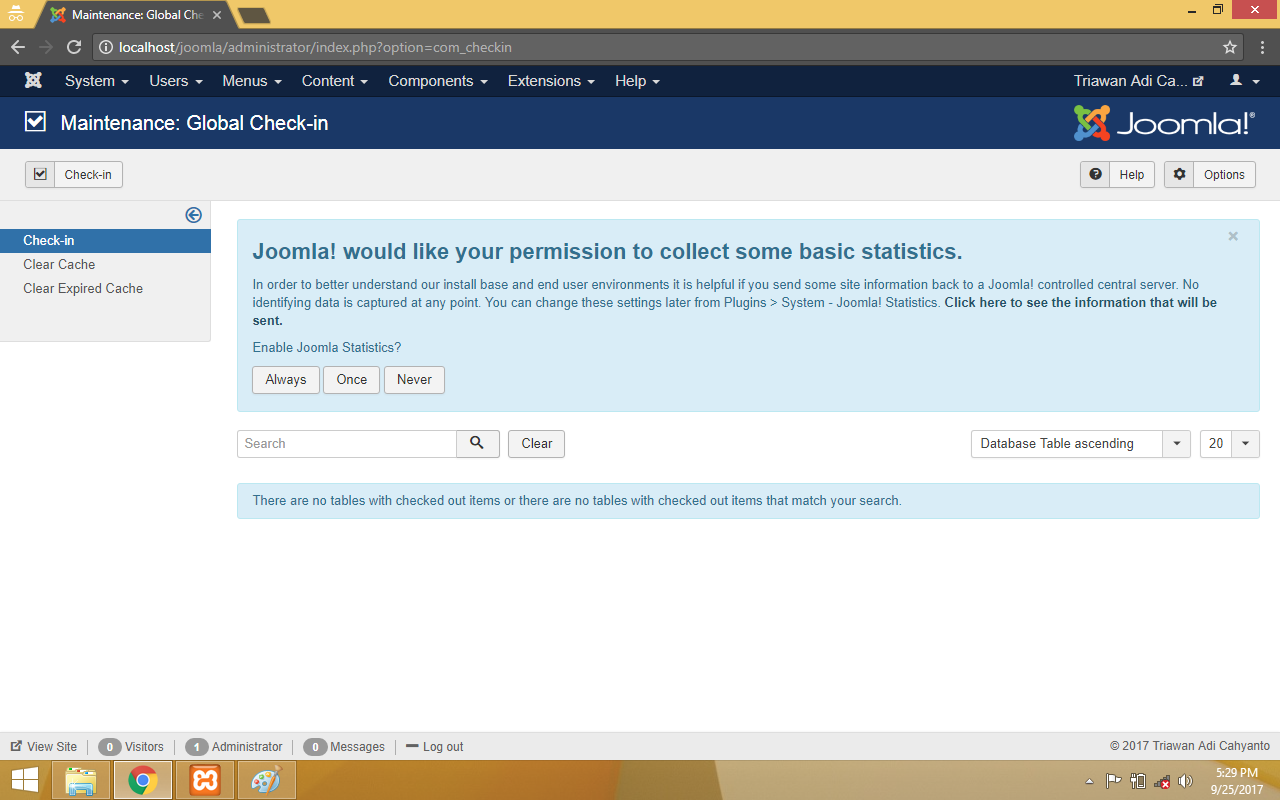The height and width of the screenshot is (800, 1280).
Task: Click the Search input field
Action: [347, 443]
